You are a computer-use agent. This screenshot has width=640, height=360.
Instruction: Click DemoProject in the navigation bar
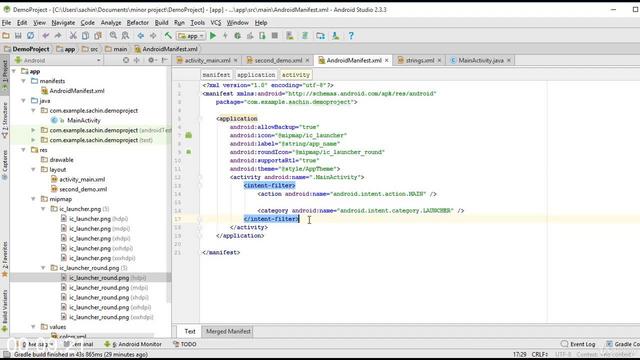click(27, 49)
